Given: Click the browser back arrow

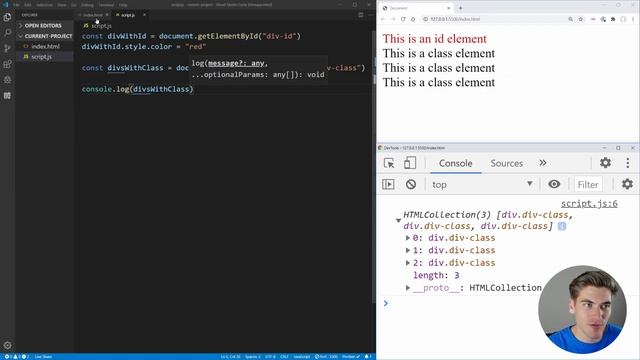Looking at the screenshot, I should click(383, 19).
